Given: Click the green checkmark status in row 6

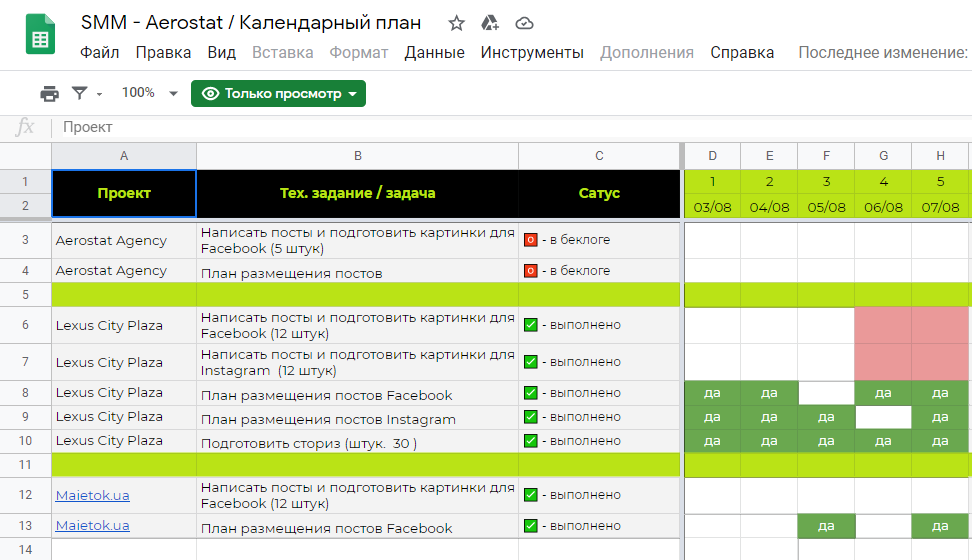Looking at the screenshot, I should [531, 325].
